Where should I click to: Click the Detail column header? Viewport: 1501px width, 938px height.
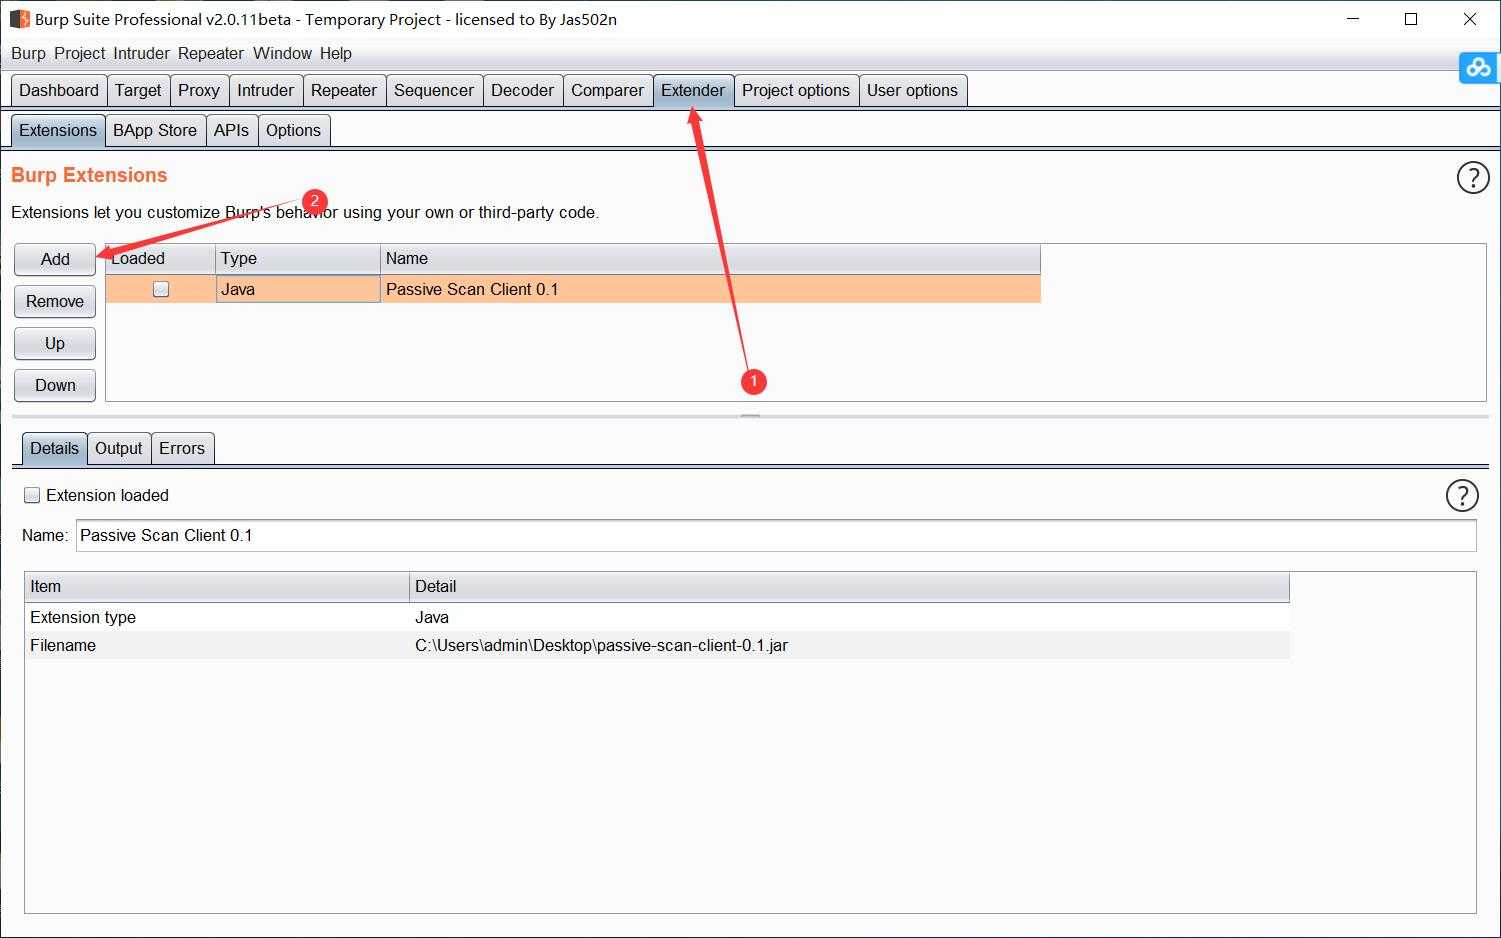point(849,586)
